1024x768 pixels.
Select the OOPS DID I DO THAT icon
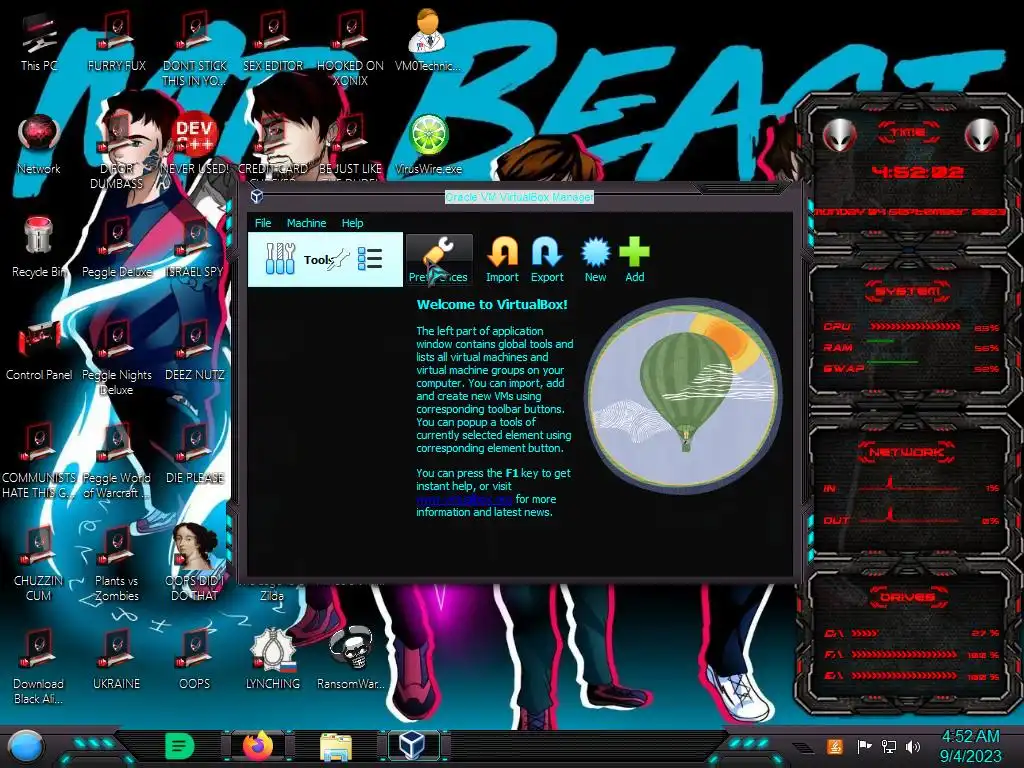(x=195, y=562)
